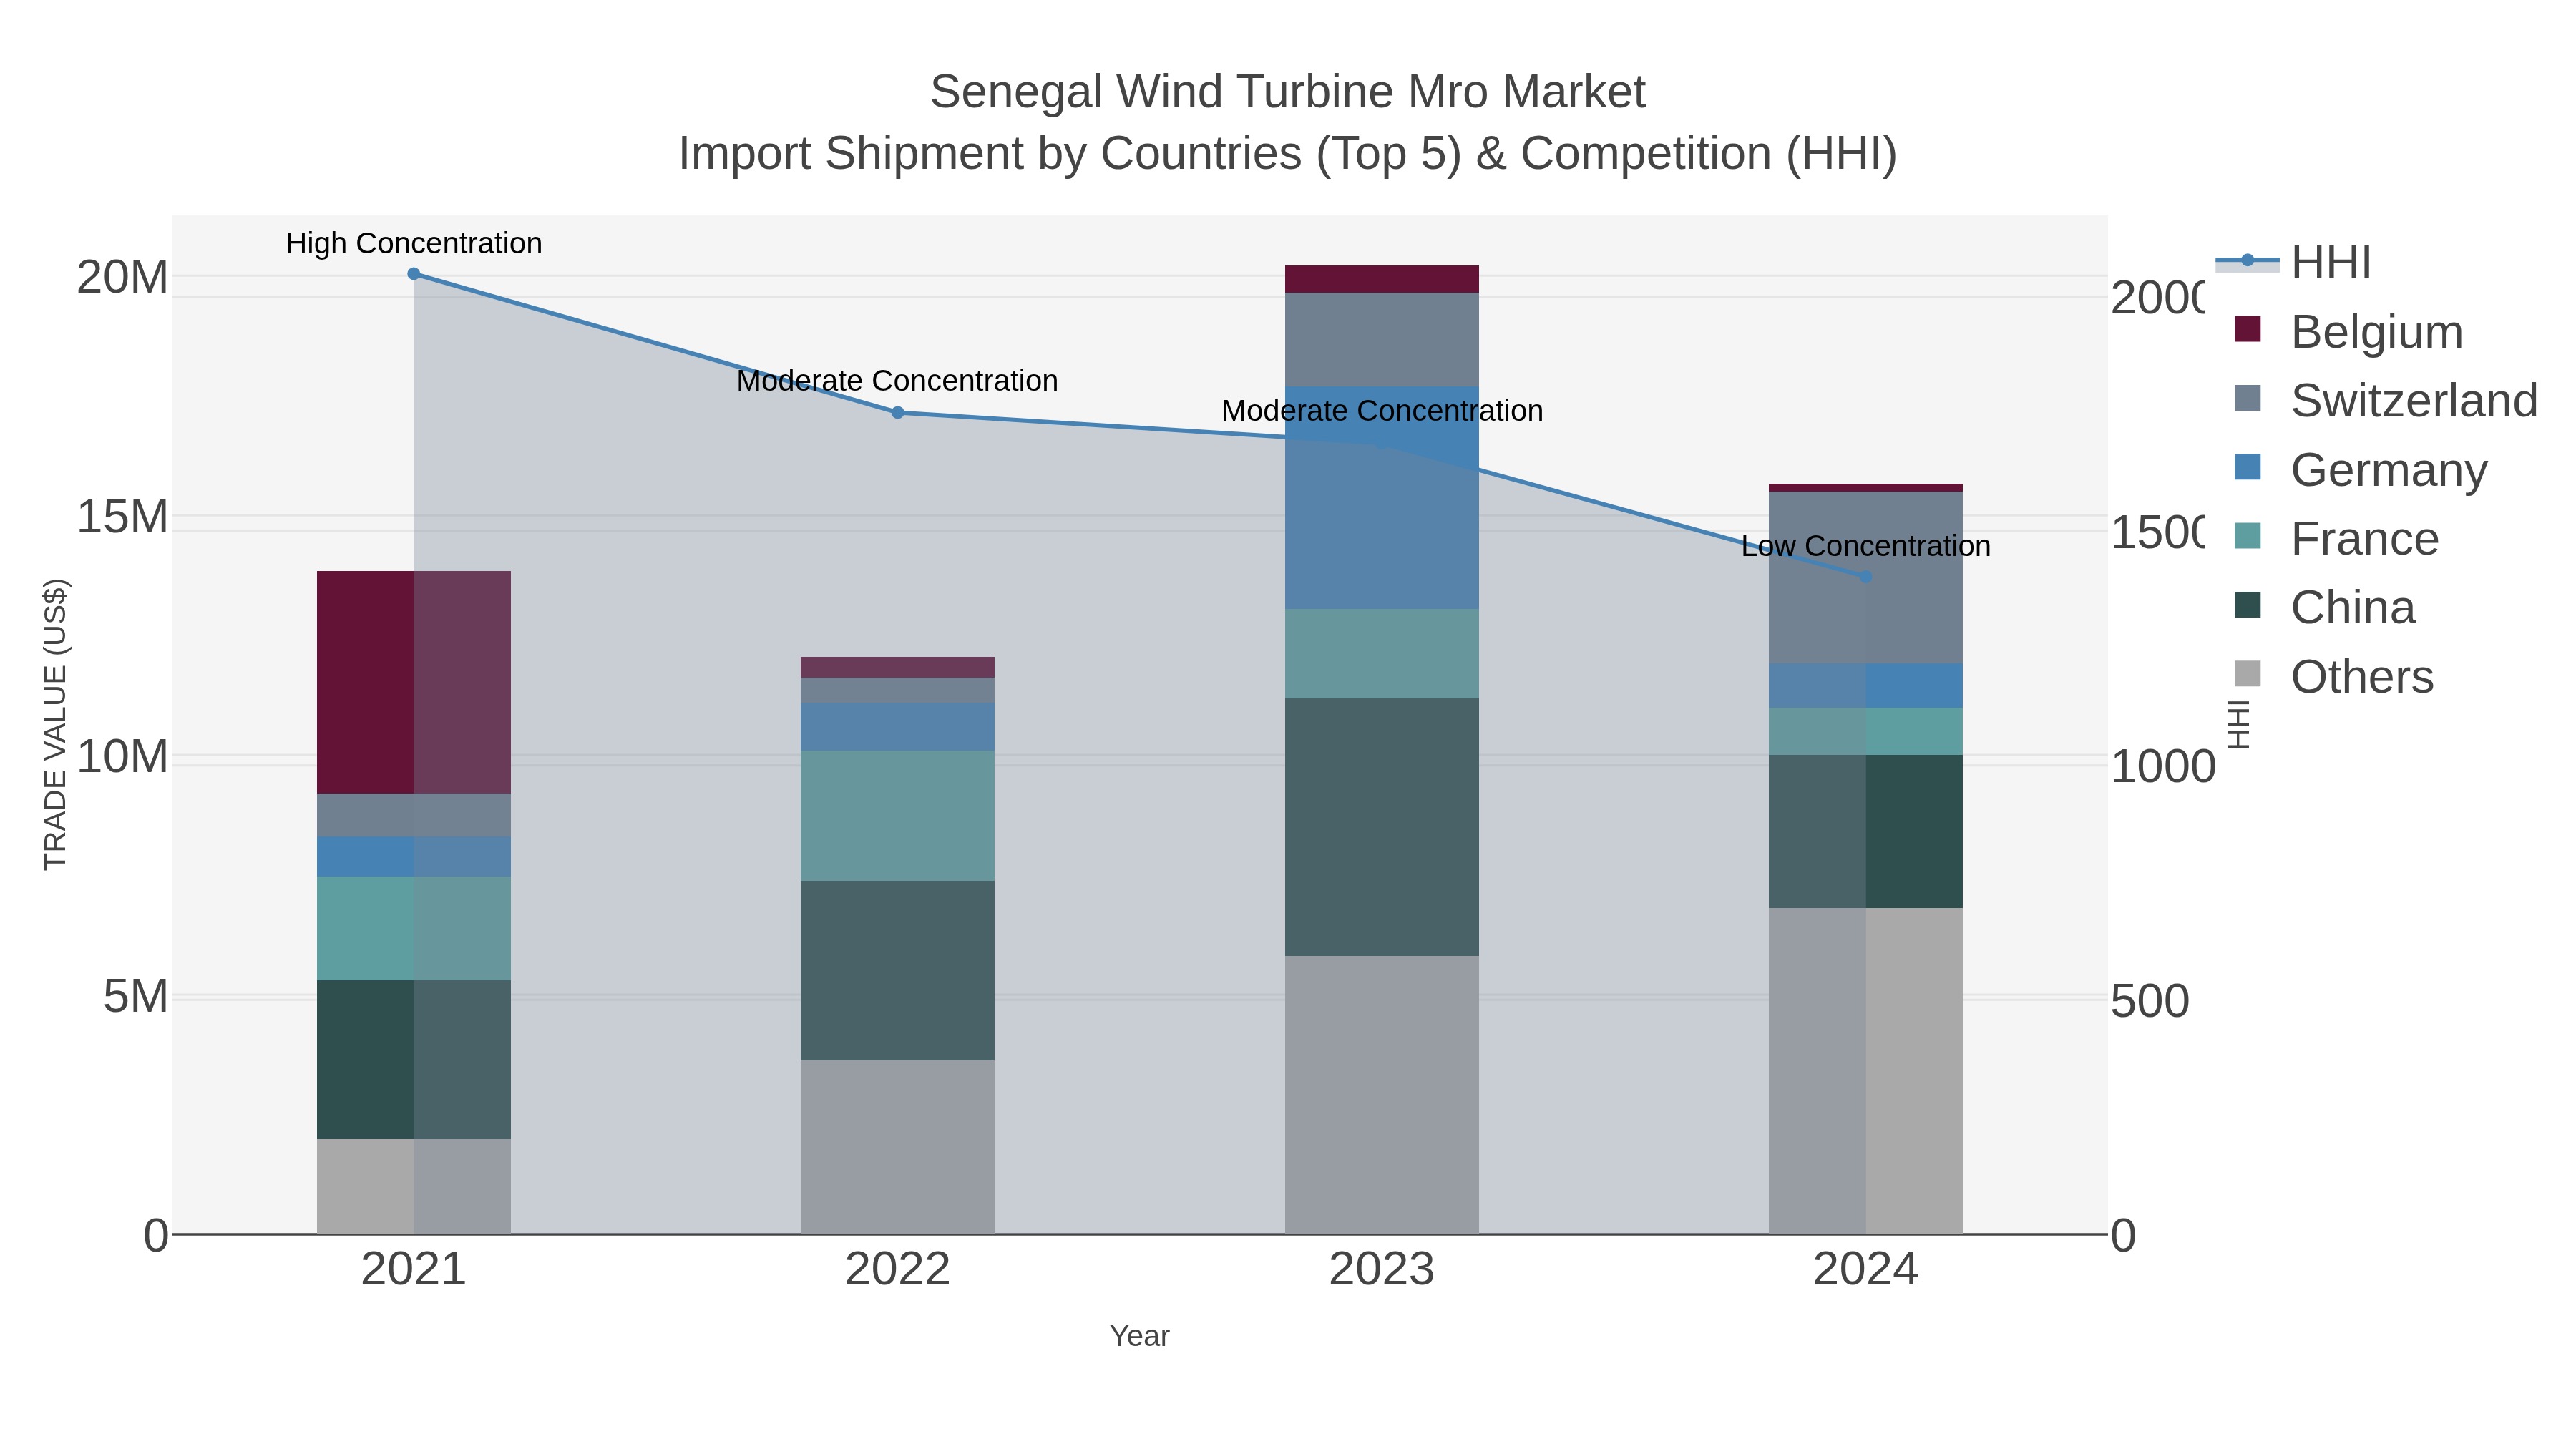The height and width of the screenshot is (1449, 2576).
Task: Click the 2021 x-axis label
Action: pos(414,1270)
